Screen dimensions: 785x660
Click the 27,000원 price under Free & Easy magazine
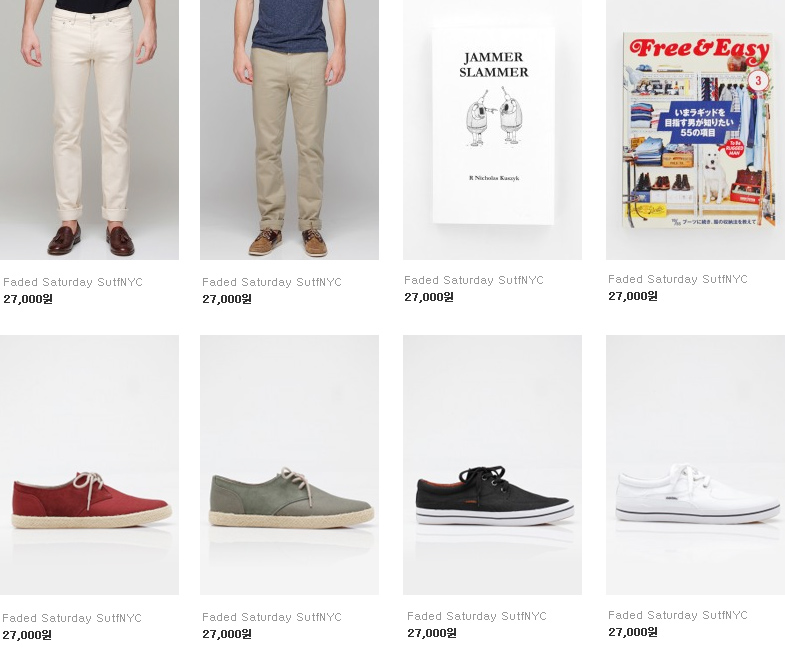pos(633,296)
